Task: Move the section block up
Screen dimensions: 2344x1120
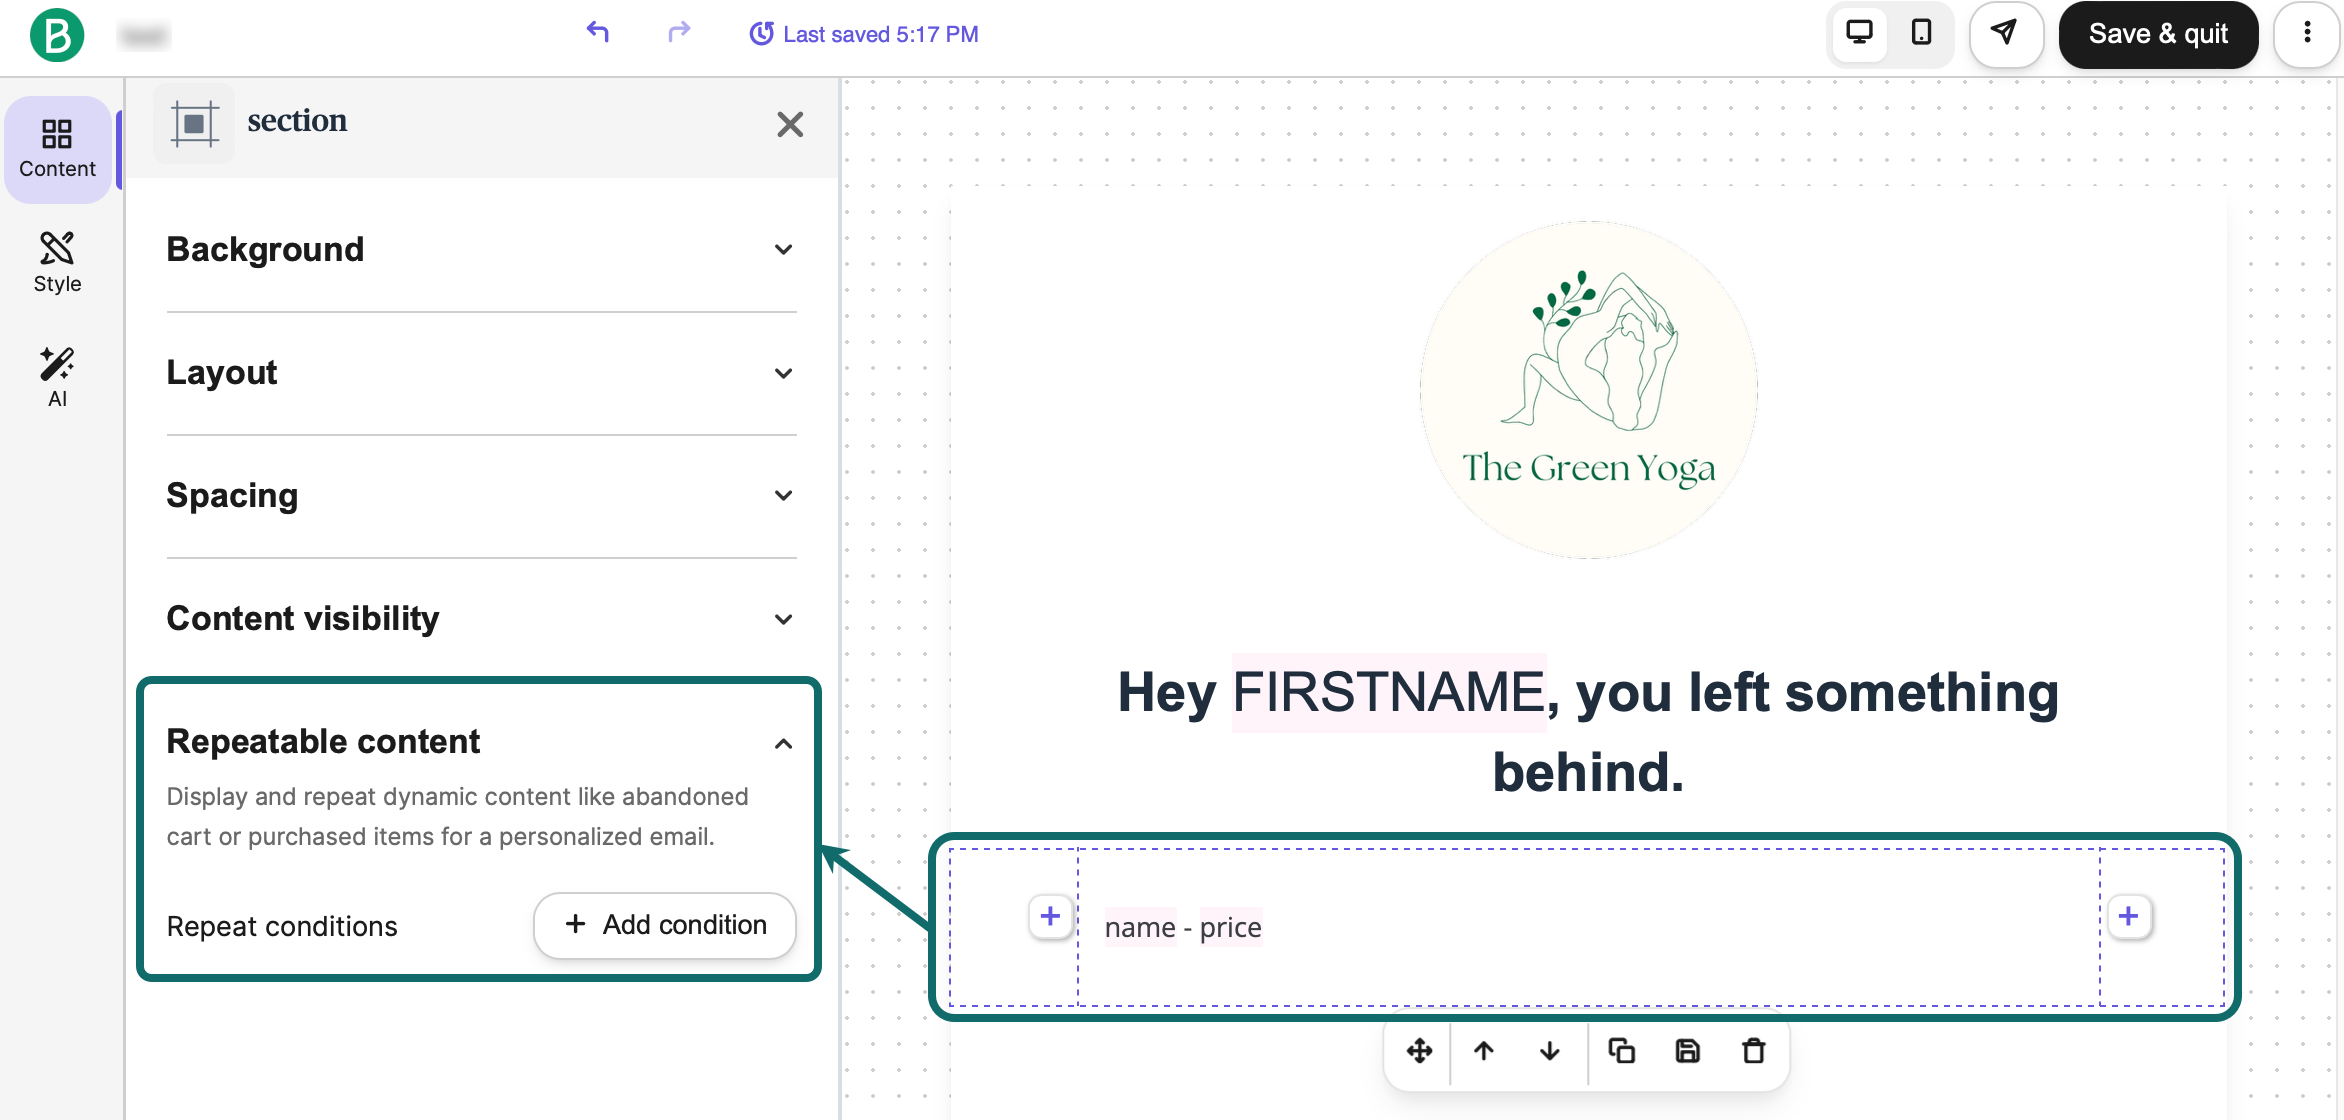Action: (x=1484, y=1051)
